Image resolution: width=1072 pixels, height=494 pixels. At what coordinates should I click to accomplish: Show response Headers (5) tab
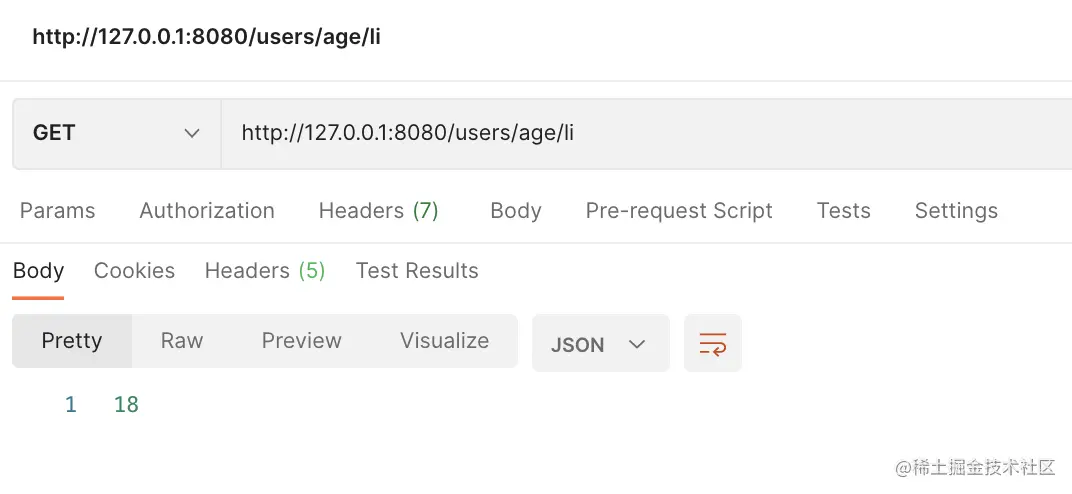click(x=265, y=271)
